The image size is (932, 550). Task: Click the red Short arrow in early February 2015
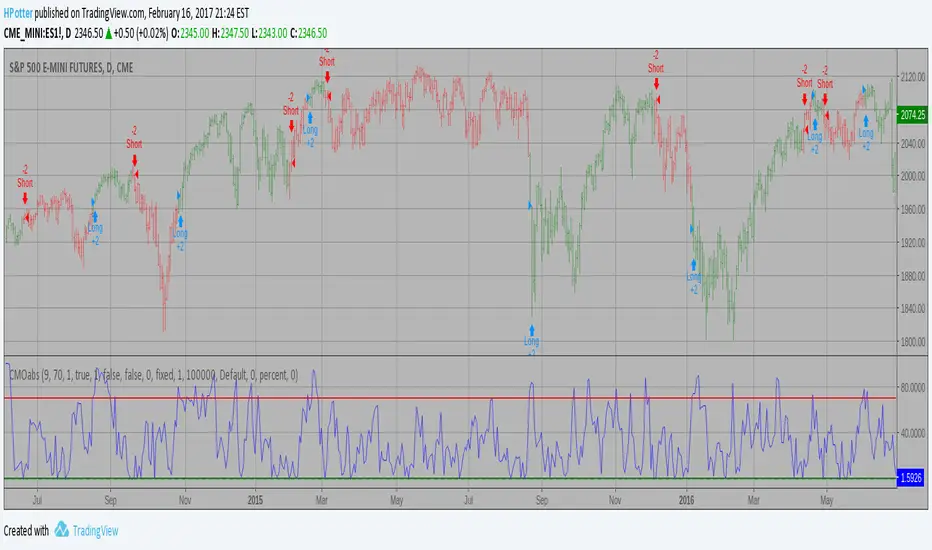(x=291, y=126)
